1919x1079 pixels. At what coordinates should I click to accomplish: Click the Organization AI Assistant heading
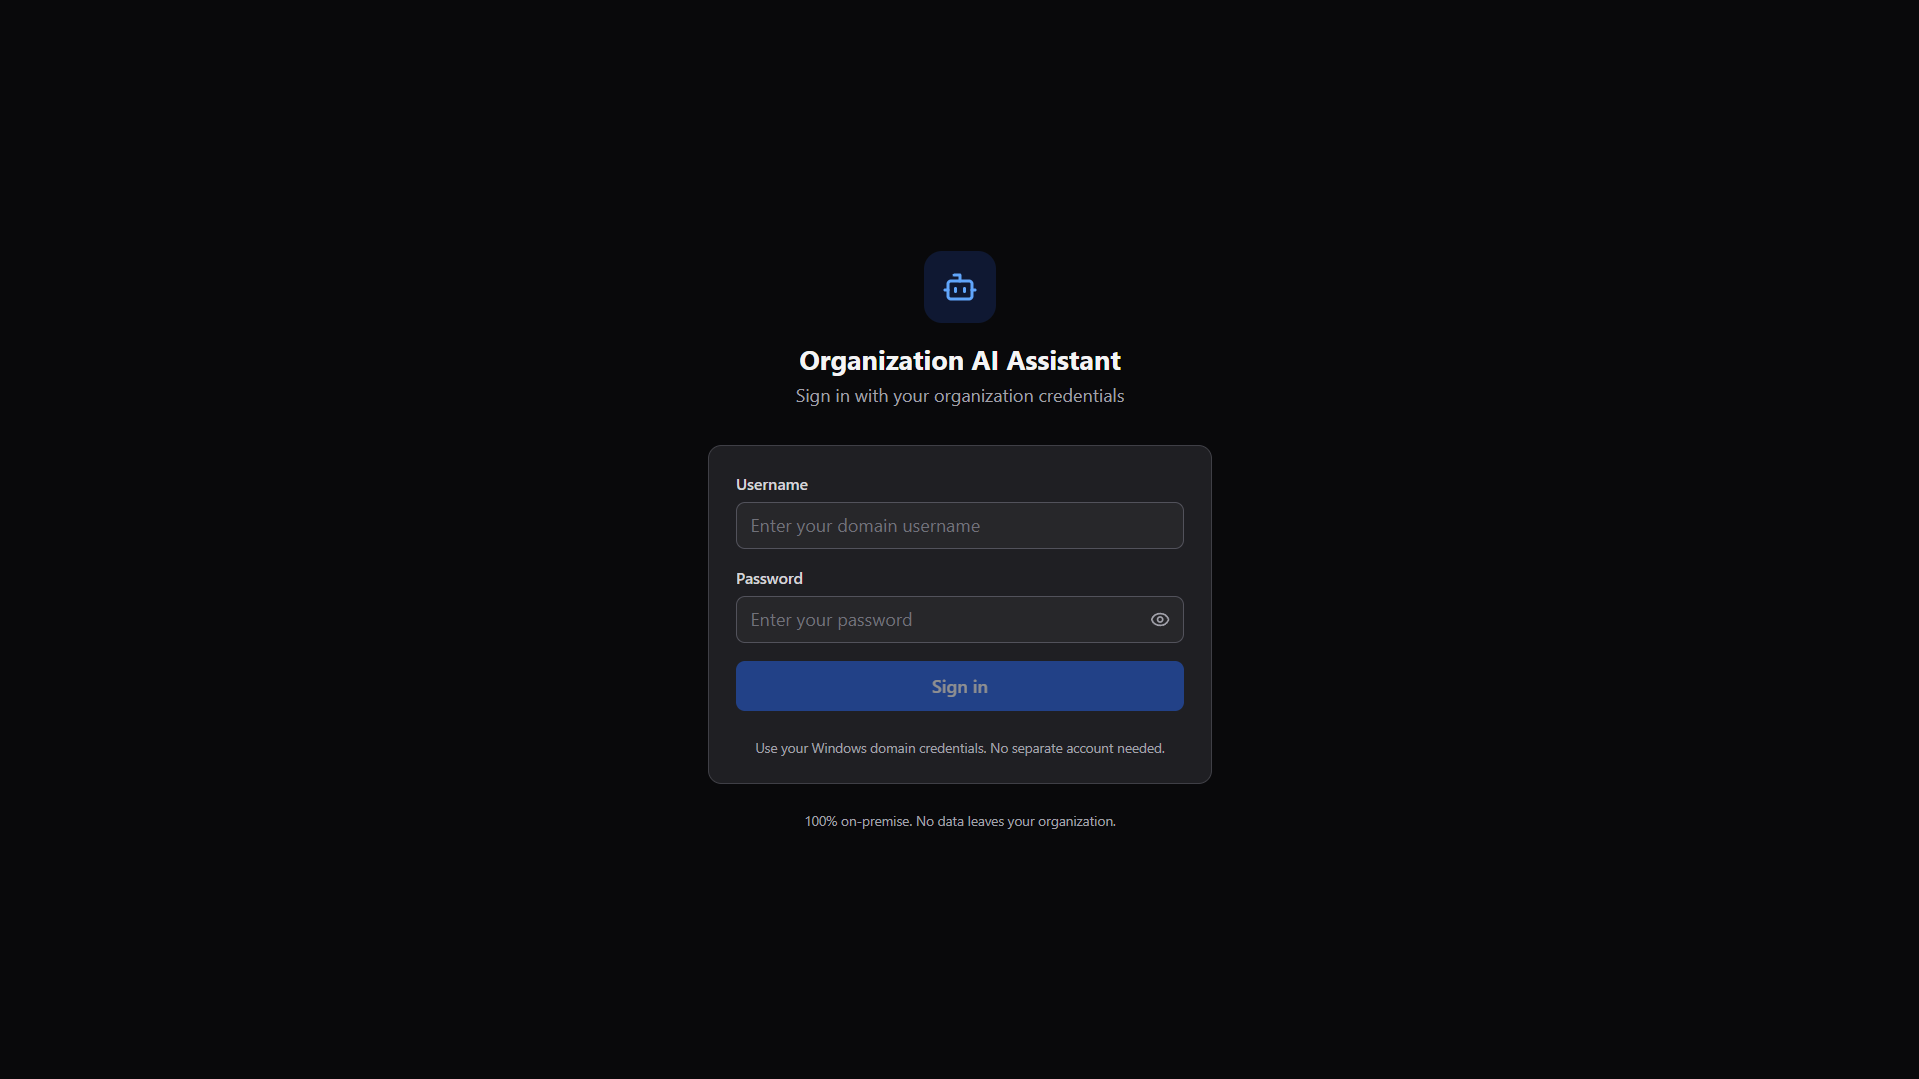pos(959,360)
